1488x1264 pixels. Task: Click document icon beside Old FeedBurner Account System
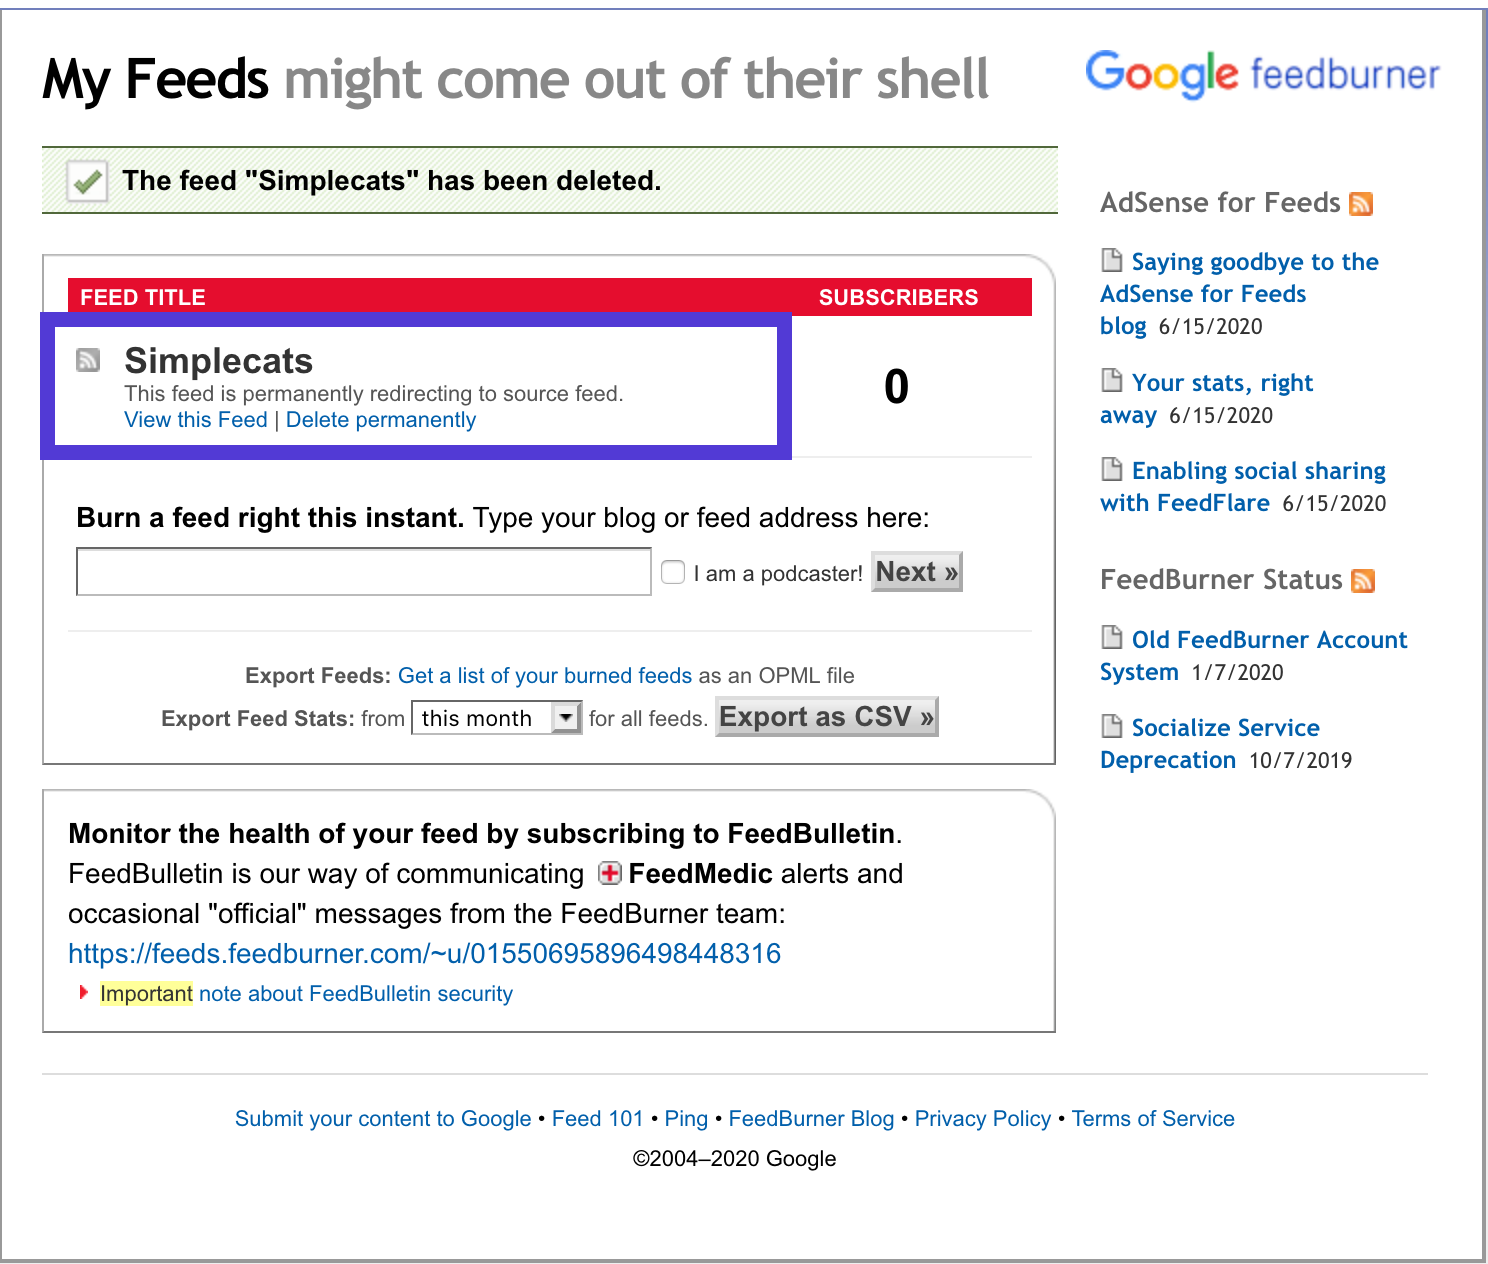coord(1112,638)
